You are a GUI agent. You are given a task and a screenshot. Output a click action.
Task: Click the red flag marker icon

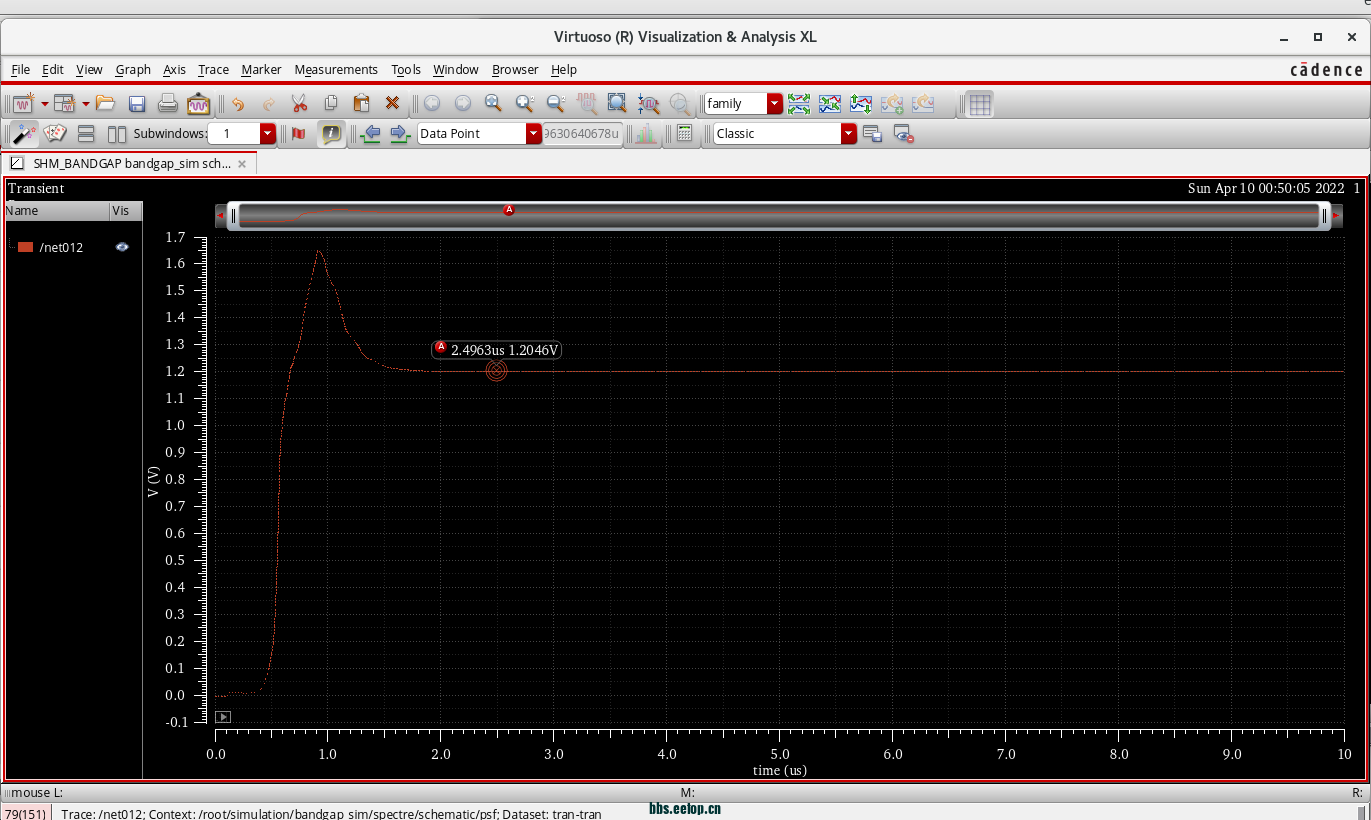298,133
